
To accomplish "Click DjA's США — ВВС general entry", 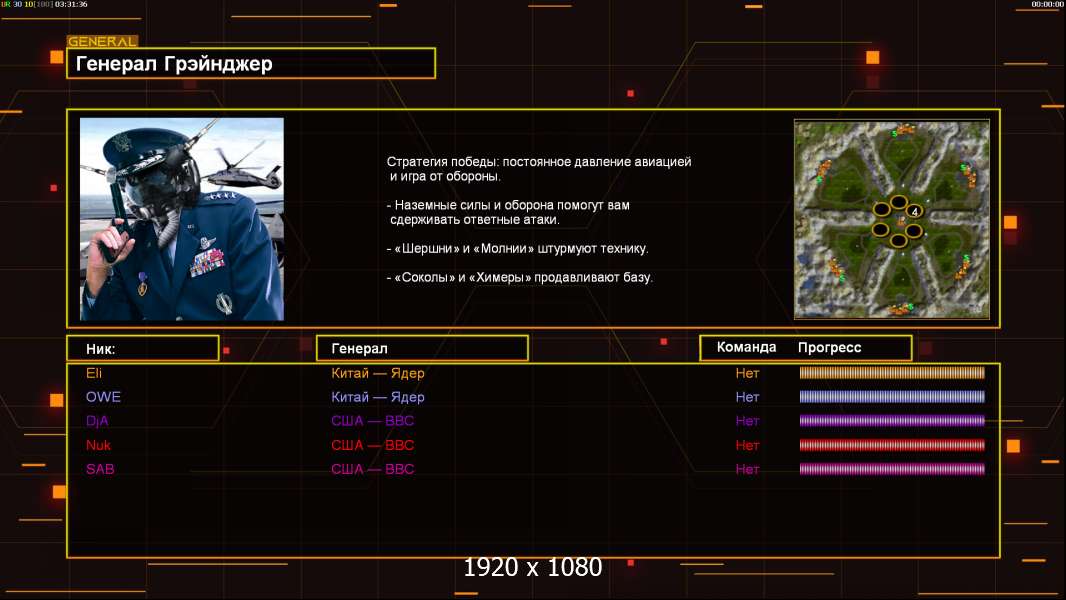I will [x=373, y=421].
